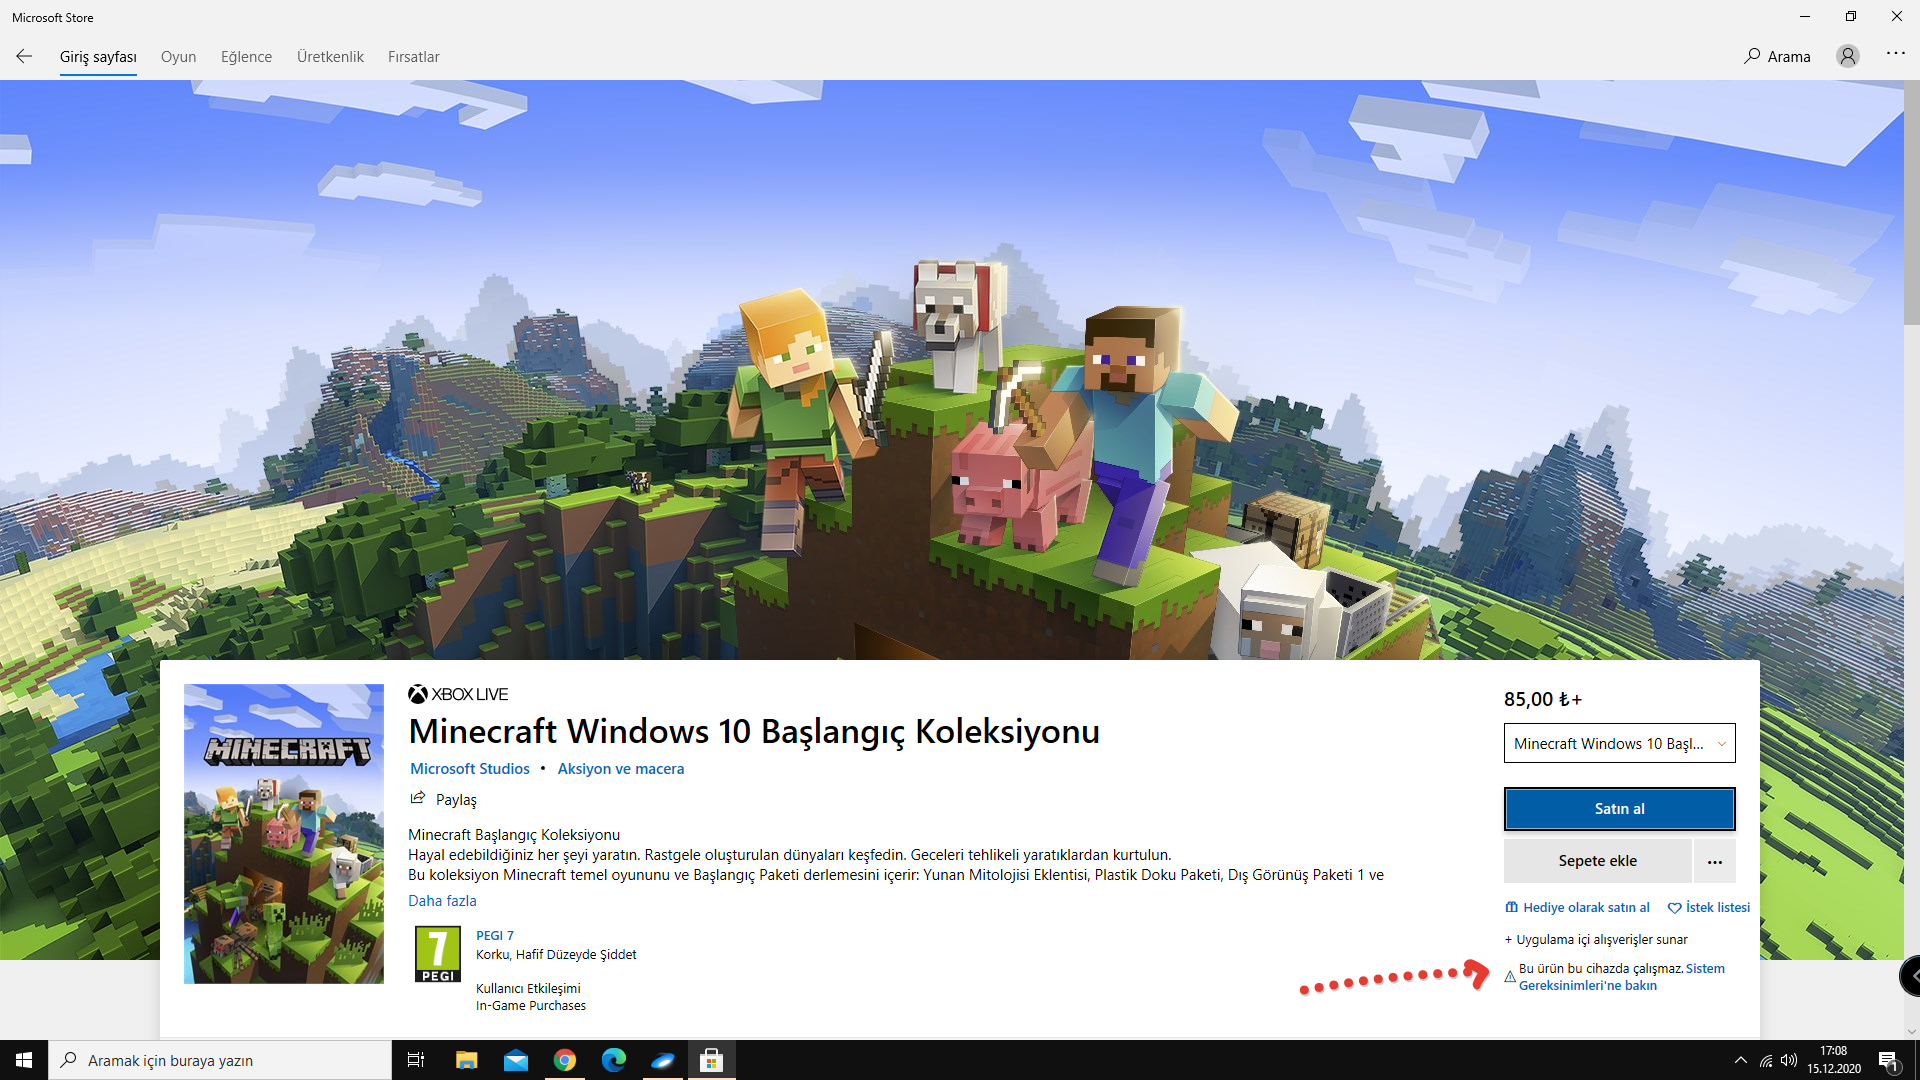Click the taskbar clock and date
Image resolution: width=1920 pixels, height=1080 pixels.
[x=1833, y=1060]
